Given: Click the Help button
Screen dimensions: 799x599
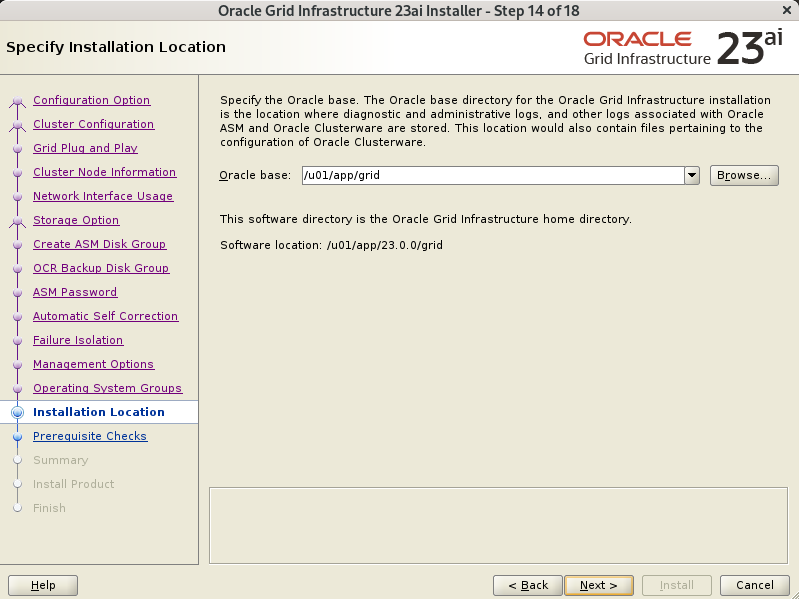Looking at the screenshot, I should [43, 585].
